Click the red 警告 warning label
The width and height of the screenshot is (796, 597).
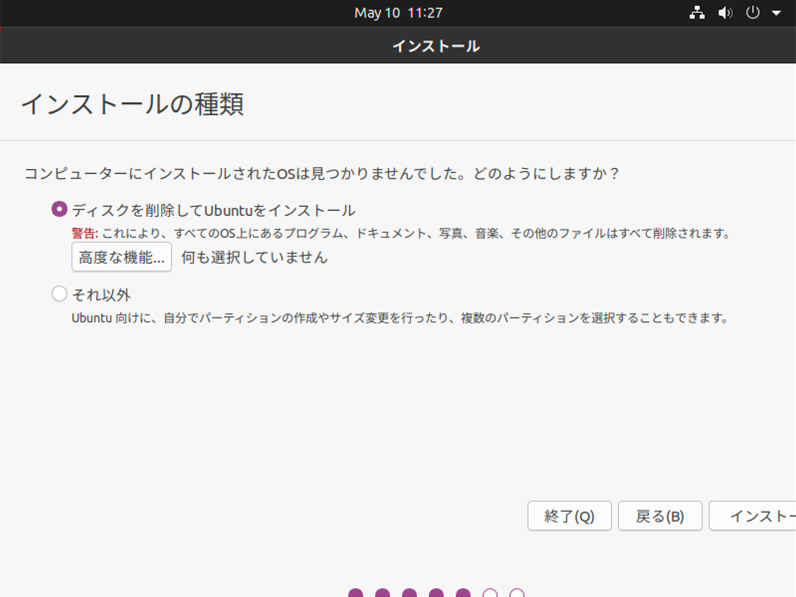[85, 234]
